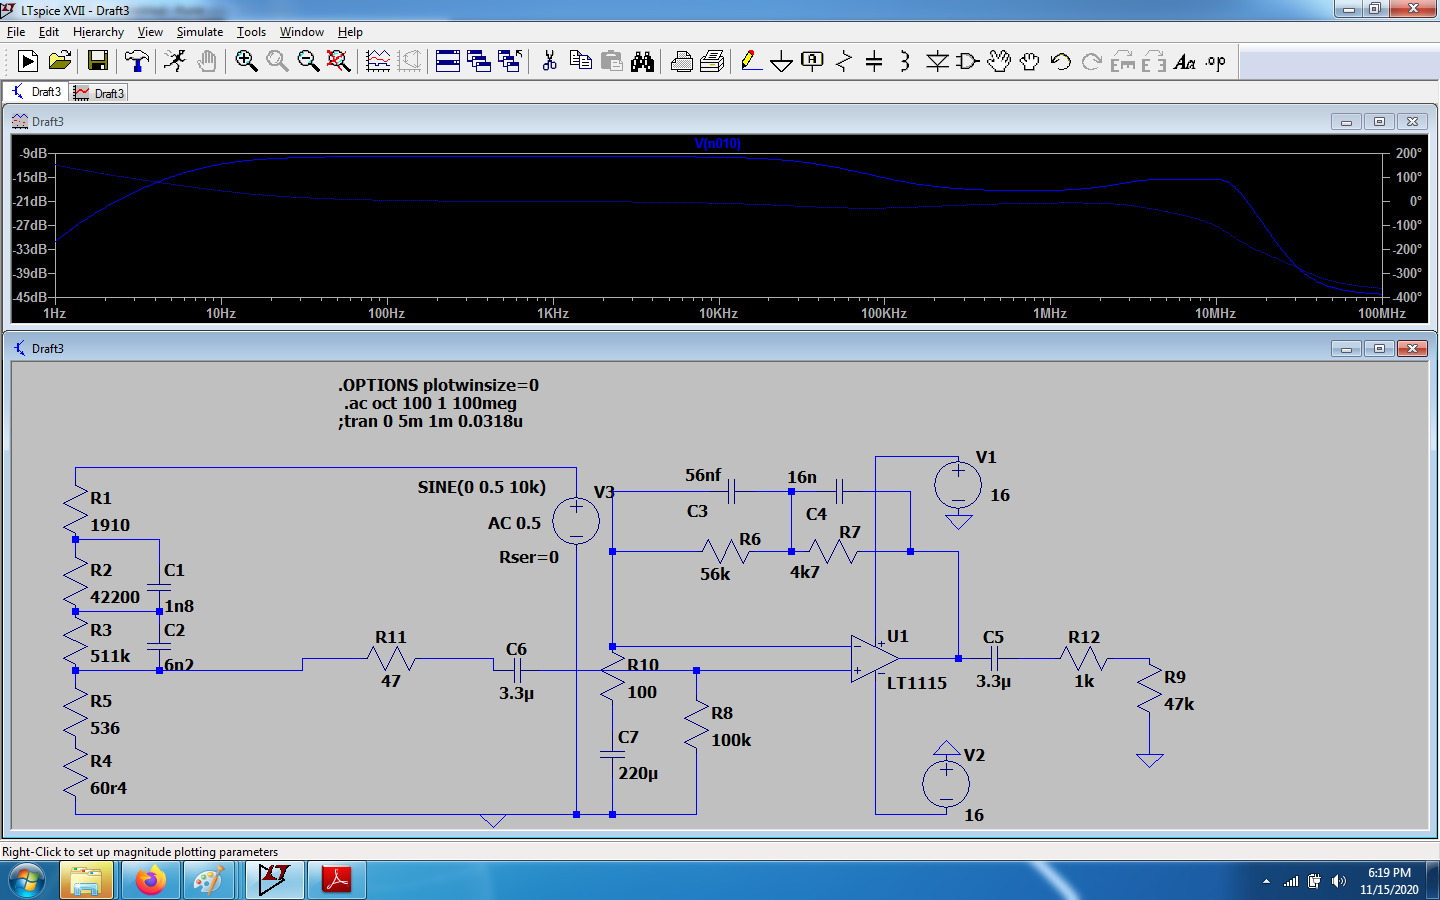Save the schematic with the floppy disk icon
Screen dimensions: 1440x900
(98, 62)
